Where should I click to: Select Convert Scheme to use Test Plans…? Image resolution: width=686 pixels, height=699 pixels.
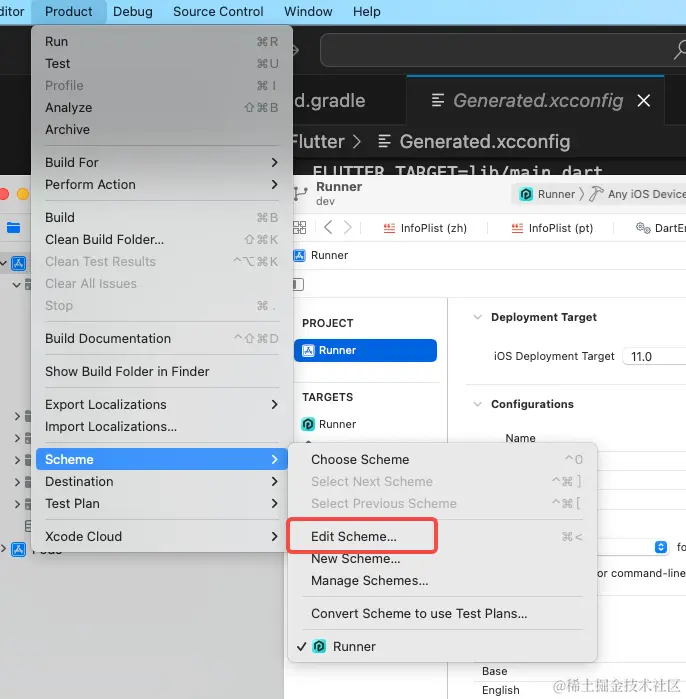pyautogui.click(x=442, y=613)
